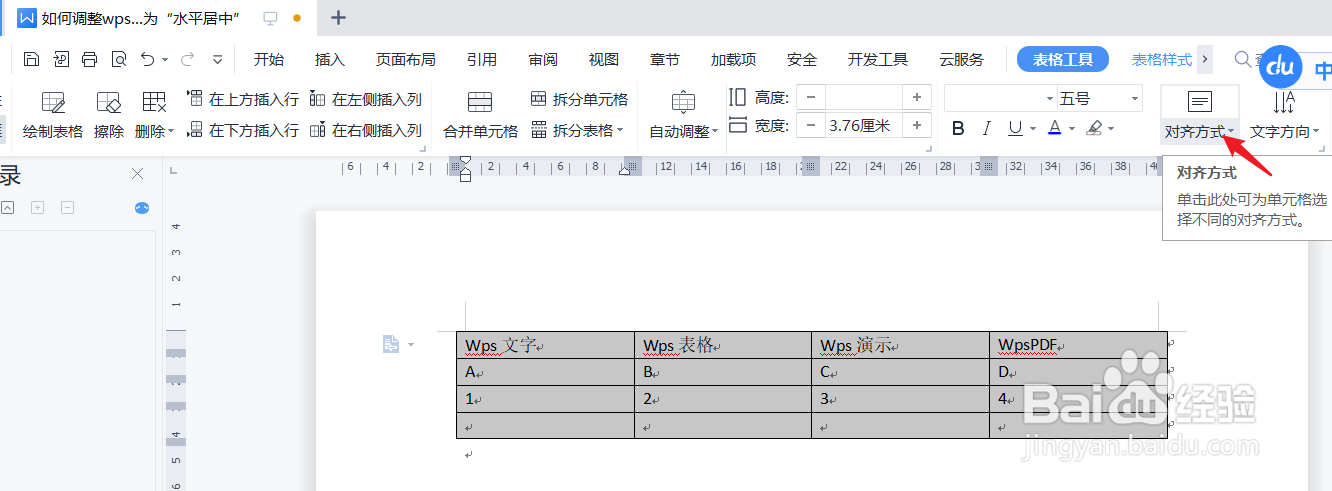This screenshot has height=491, width=1332.
Task: Decrease column width with minus button
Action: pos(810,125)
